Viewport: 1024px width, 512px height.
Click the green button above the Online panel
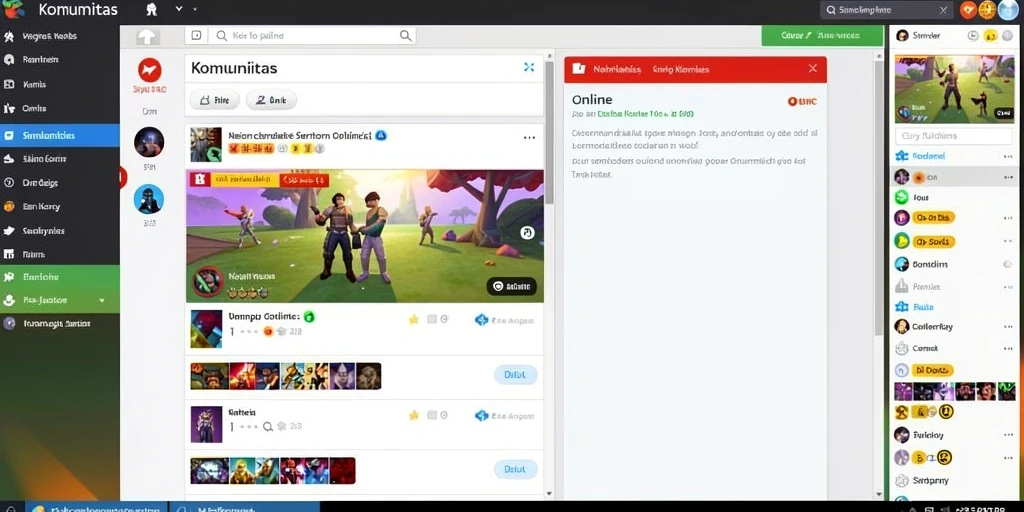pyautogui.click(x=822, y=36)
